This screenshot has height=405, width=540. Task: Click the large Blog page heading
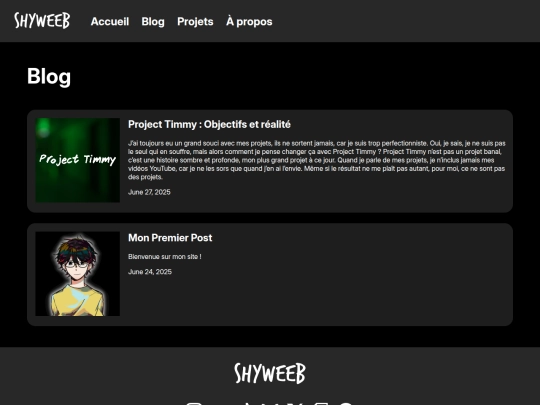[49, 76]
